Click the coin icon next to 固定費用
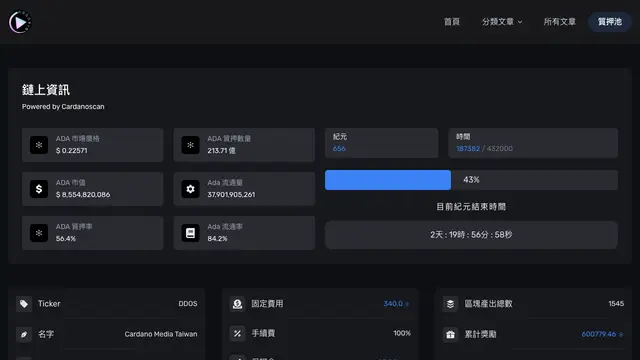Screen dimensions: 640x360 [237, 304]
